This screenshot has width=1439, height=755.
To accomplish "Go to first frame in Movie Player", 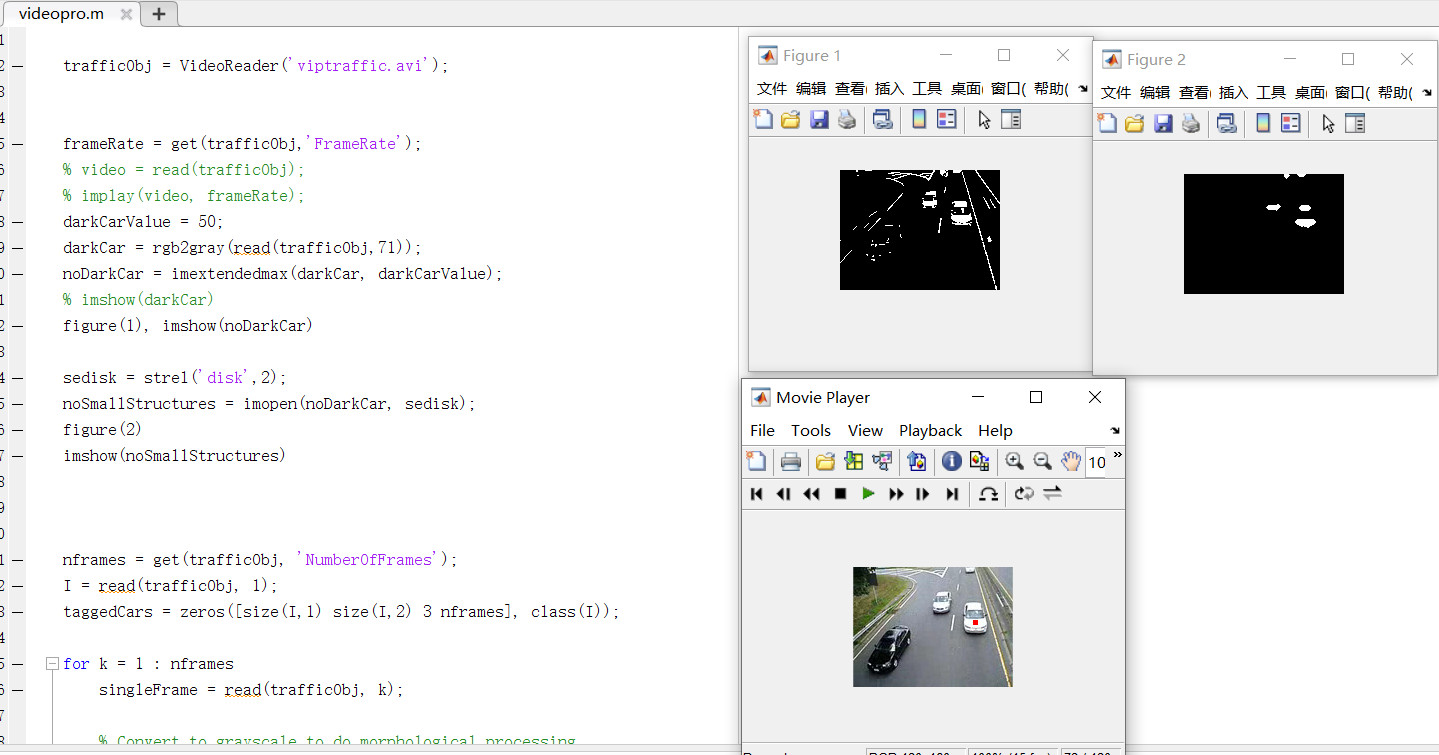I will [757, 494].
